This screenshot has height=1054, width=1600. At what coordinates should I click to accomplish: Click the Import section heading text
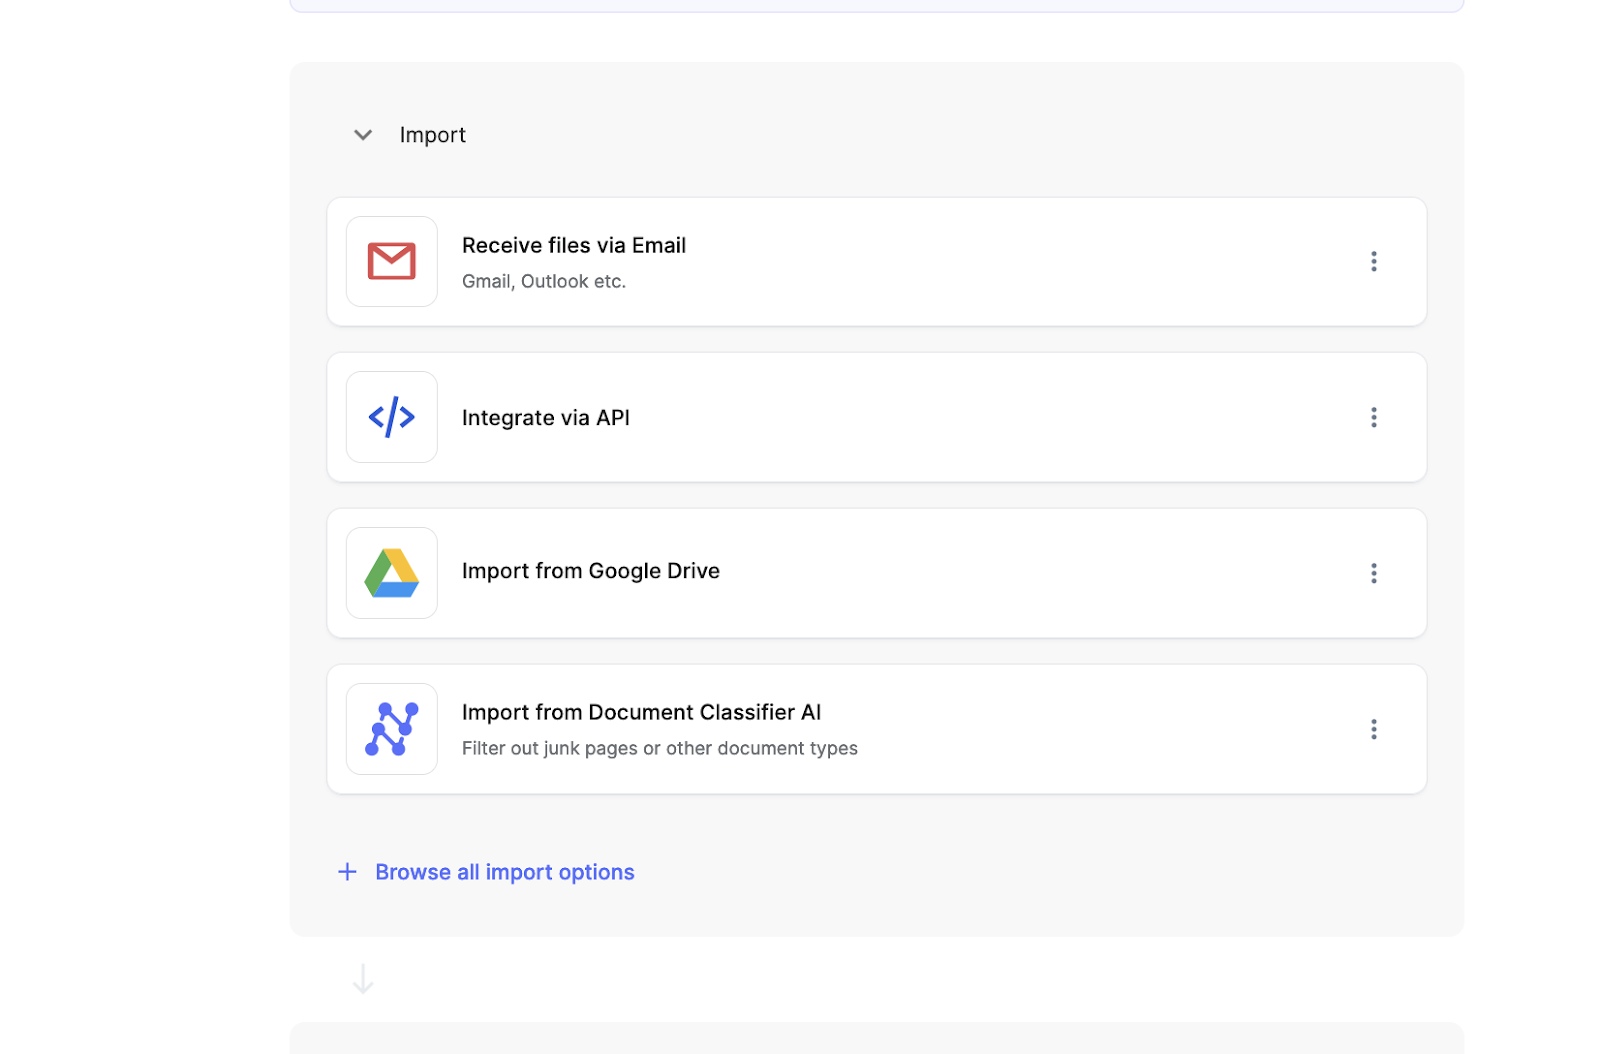point(432,135)
